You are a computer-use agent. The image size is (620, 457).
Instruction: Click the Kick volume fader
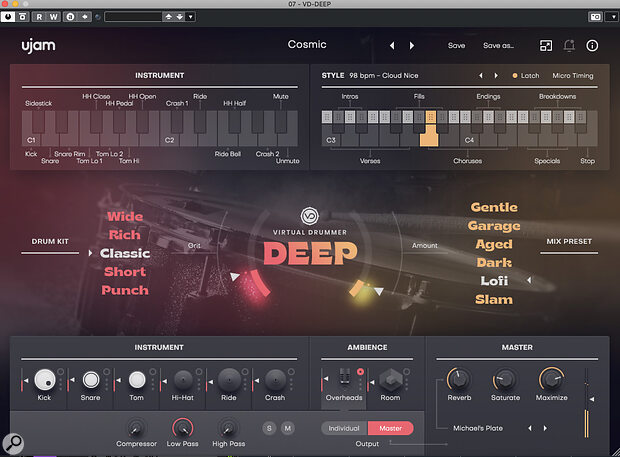23,380
